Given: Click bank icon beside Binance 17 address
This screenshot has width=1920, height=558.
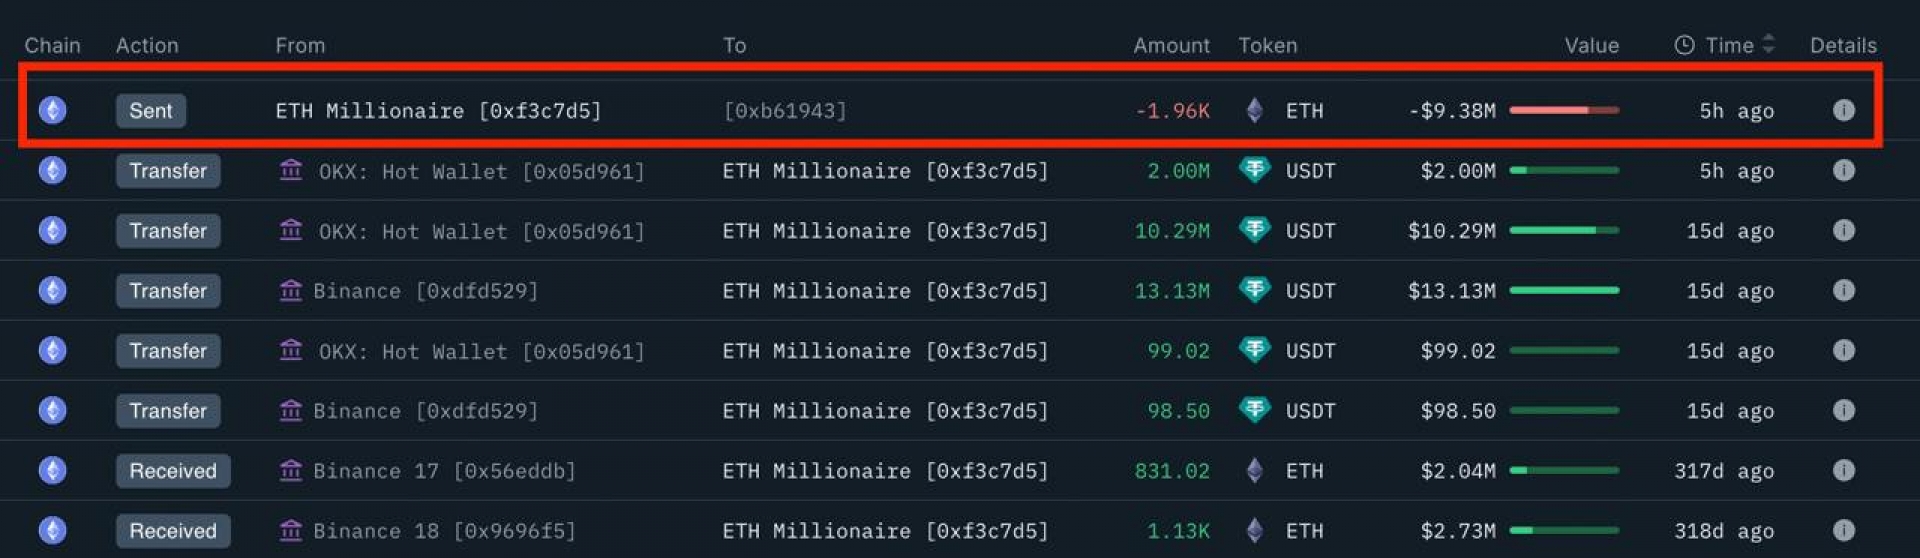Looking at the screenshot, I should click(x=291, y=470).
